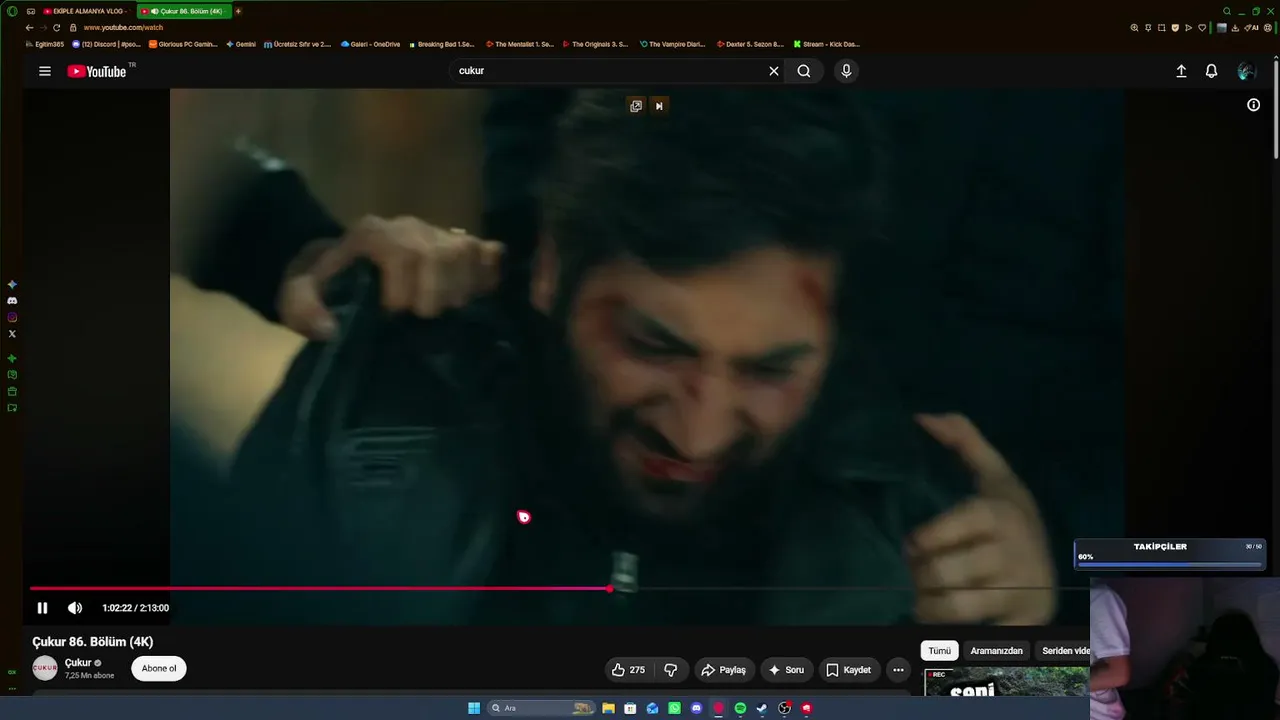Open the Stream - Kick Dashboard bookmark

click(x=826, y=44)
